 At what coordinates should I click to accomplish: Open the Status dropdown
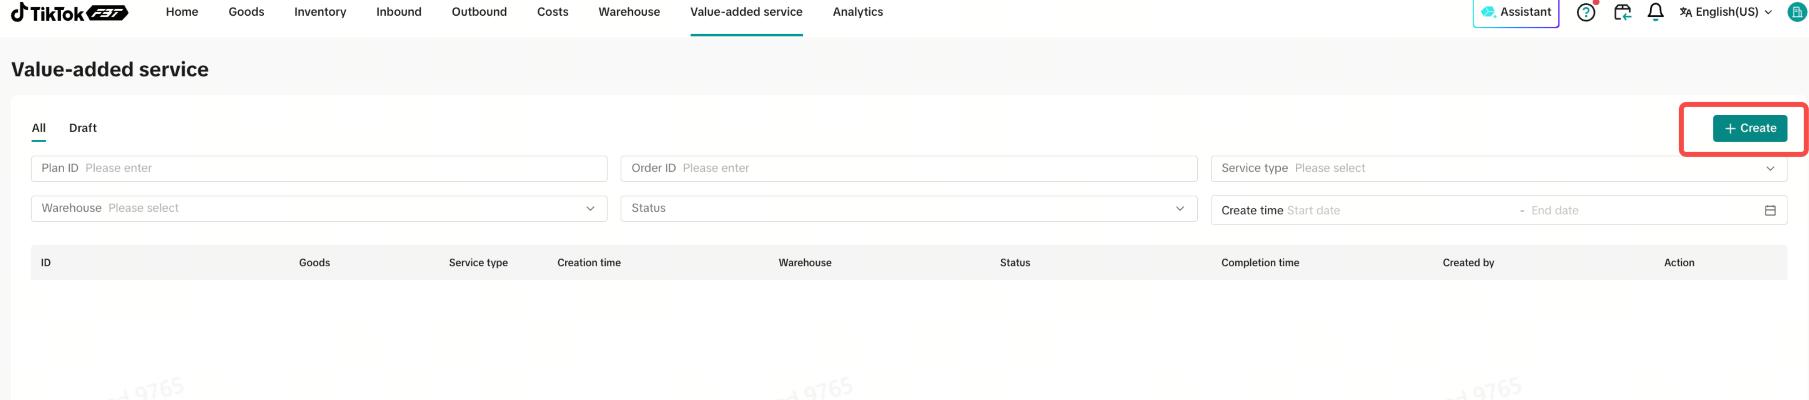[x=909, y=208]
